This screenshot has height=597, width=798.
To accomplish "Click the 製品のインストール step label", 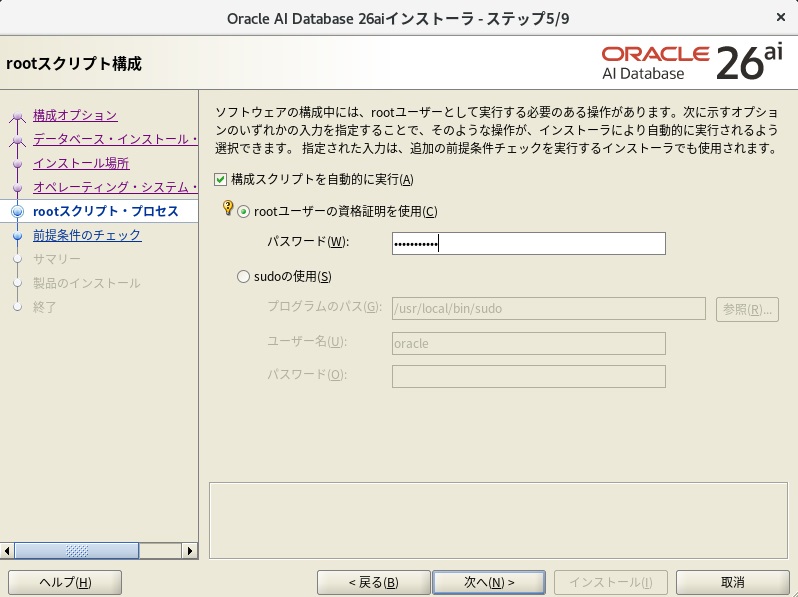I will click(x=87, y=283).
